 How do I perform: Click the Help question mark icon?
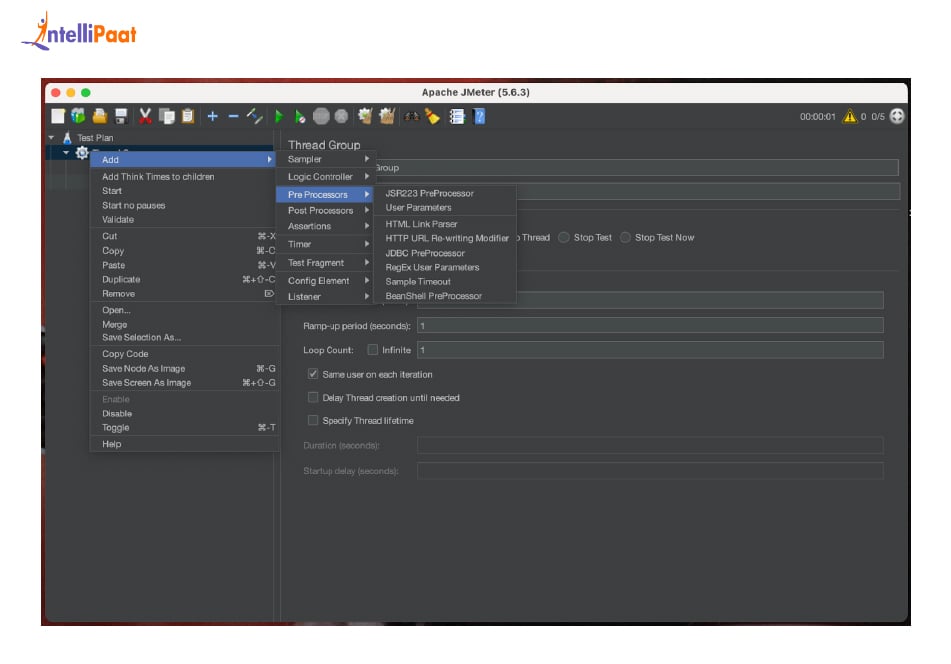pos(479,116)
